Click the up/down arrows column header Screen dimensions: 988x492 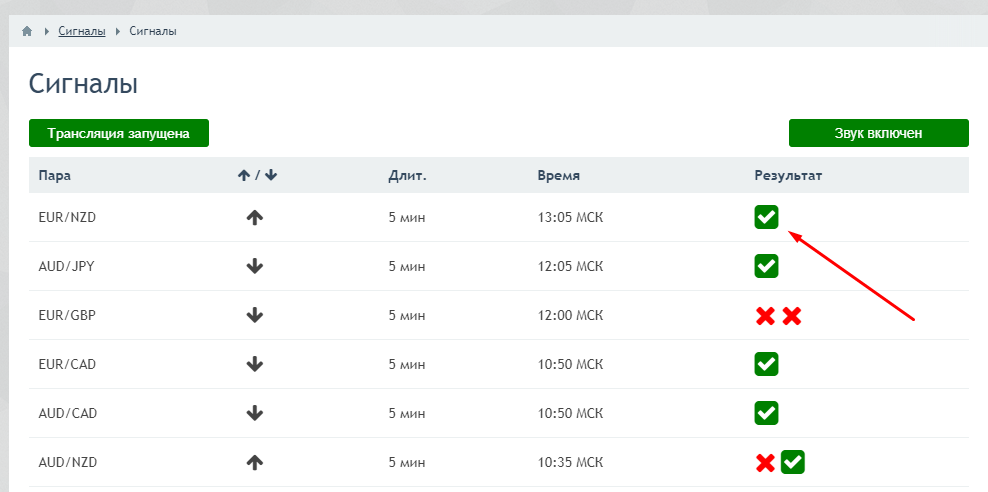point(257,176)
